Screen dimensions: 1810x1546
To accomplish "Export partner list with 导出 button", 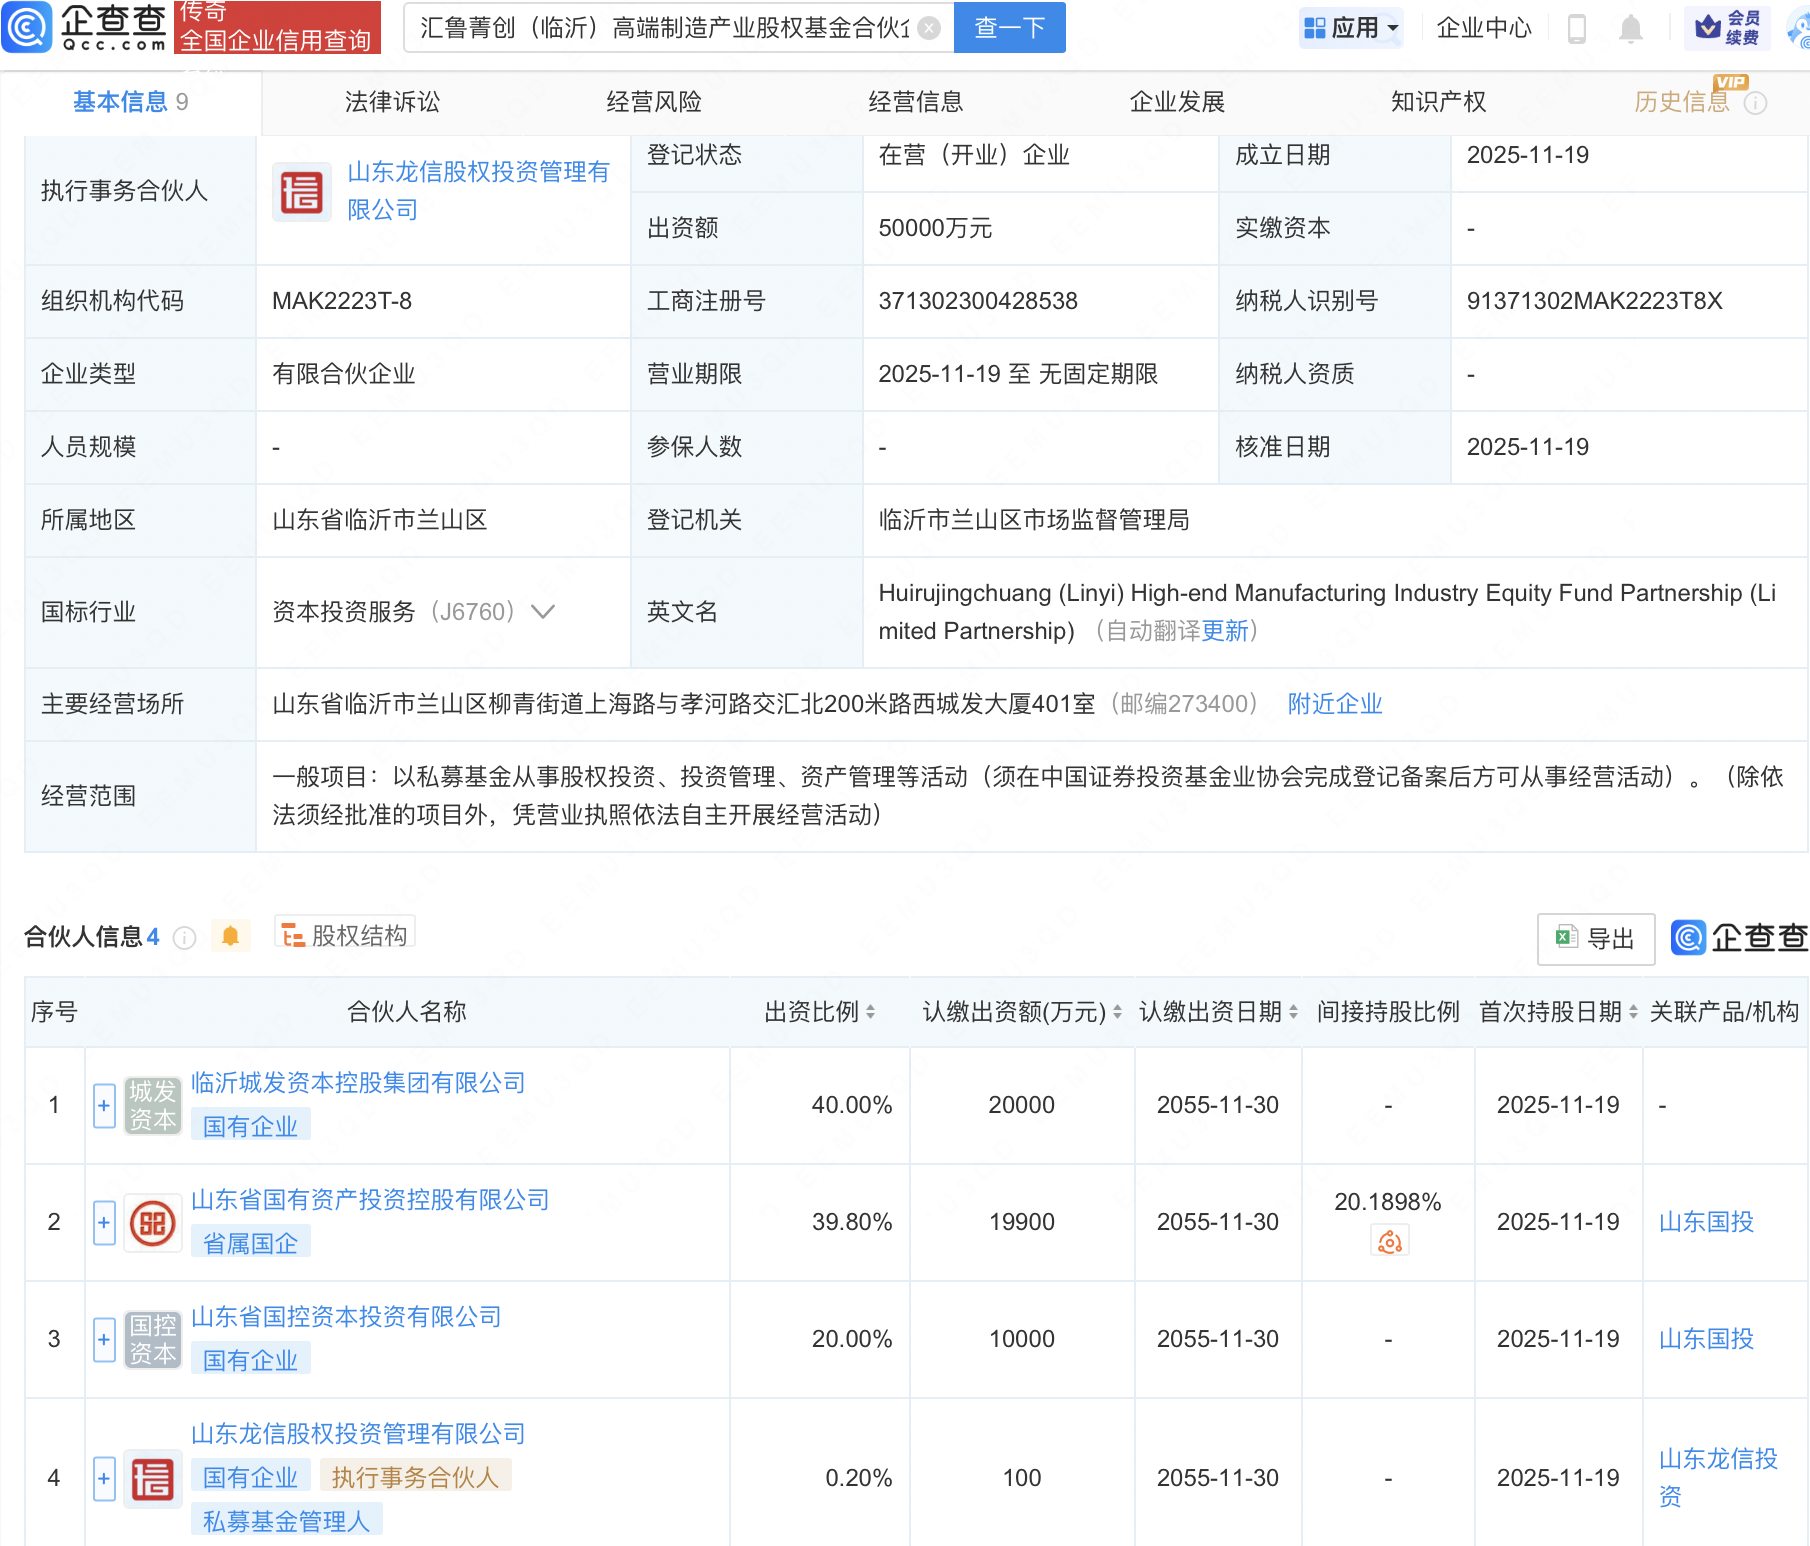I will [x=1595, y=938].
